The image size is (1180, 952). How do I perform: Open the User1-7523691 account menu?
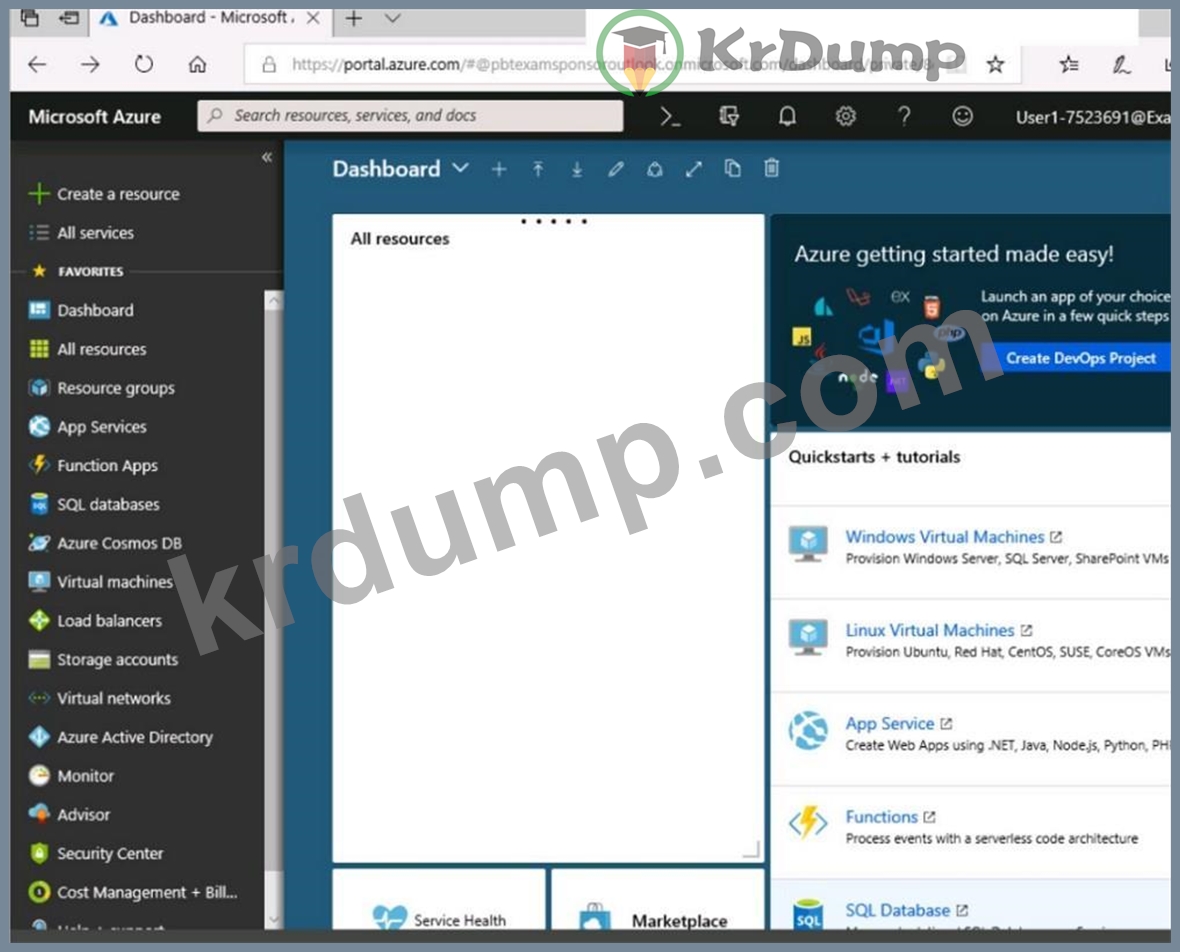1093,117
